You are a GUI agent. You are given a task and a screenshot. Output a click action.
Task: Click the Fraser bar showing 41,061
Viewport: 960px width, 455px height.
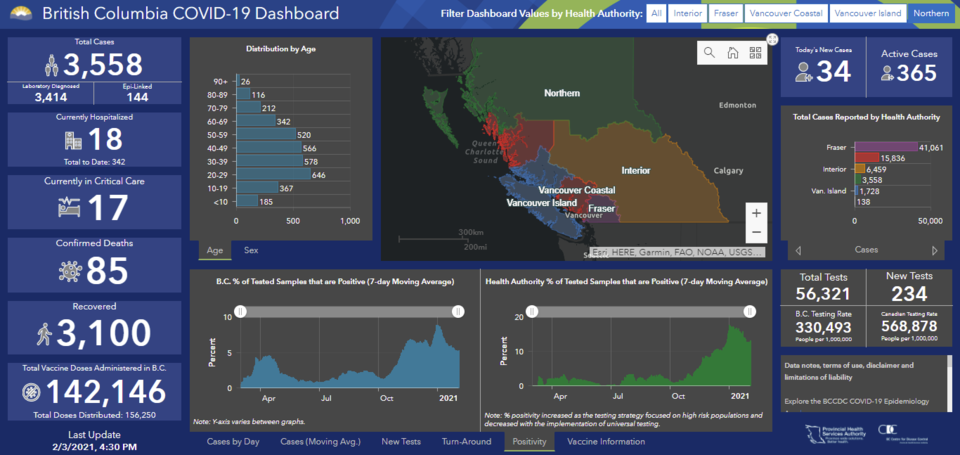pos(886,147)
